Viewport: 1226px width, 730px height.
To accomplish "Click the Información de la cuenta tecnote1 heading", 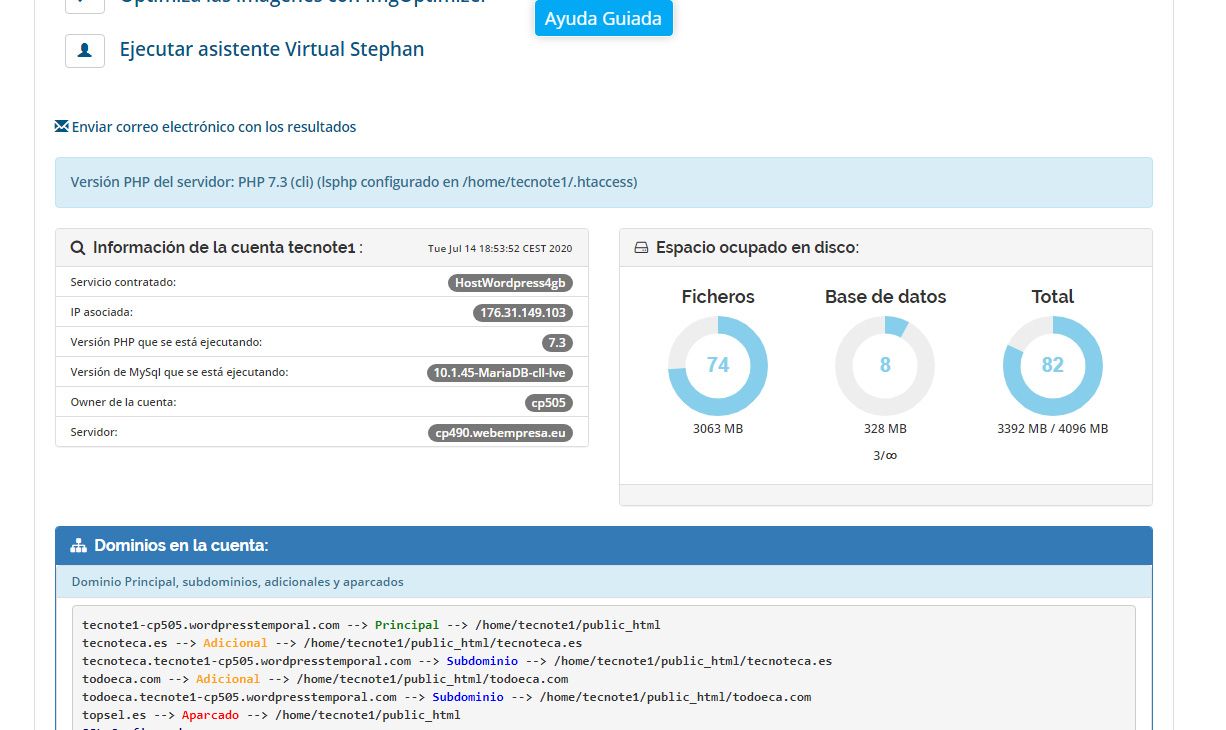I will tap(228, 248).
